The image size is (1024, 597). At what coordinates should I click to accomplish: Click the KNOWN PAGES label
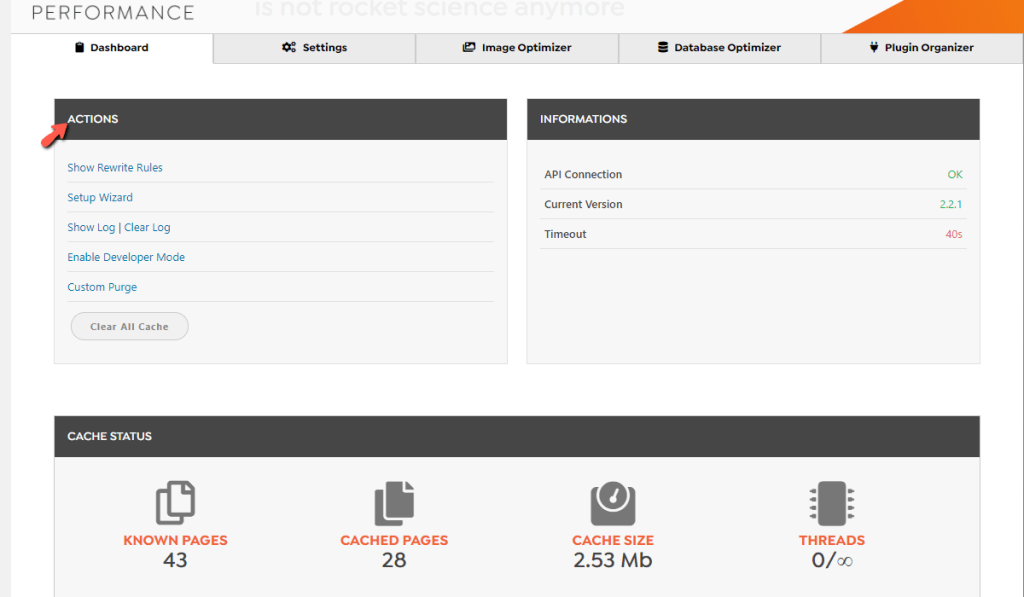click(x=175, y=540)
